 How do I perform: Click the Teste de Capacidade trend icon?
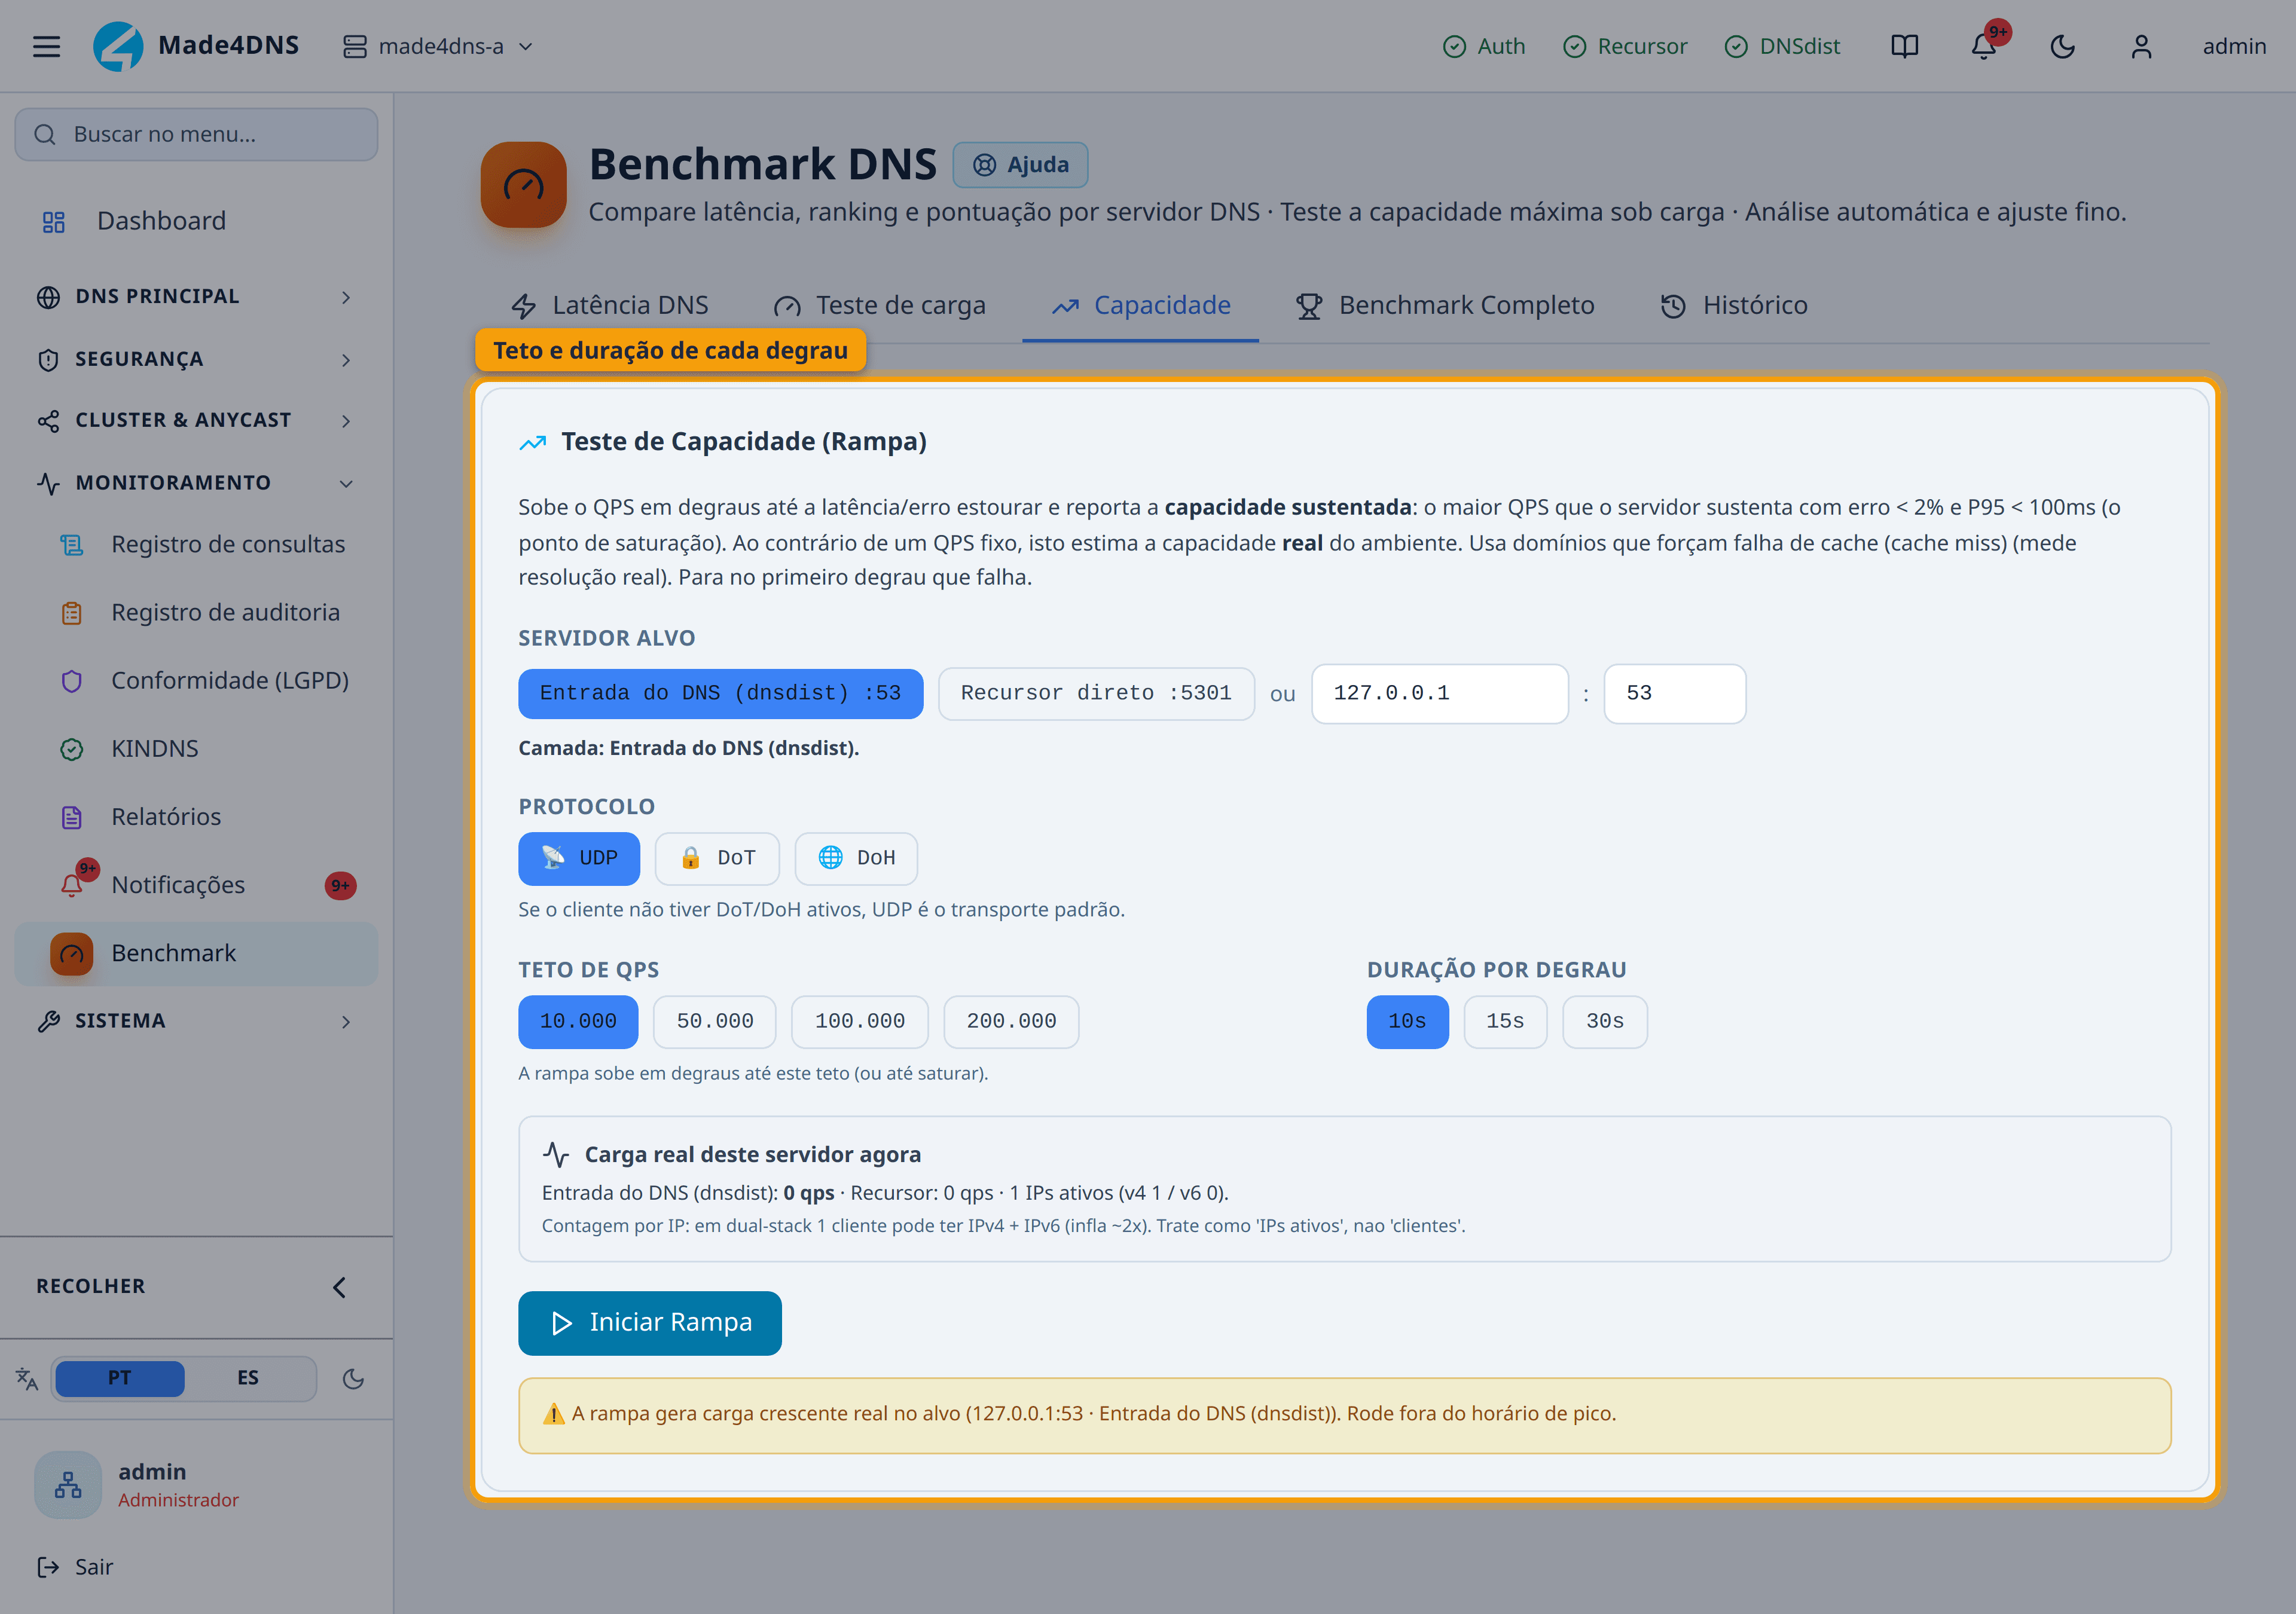click(533, 442)
